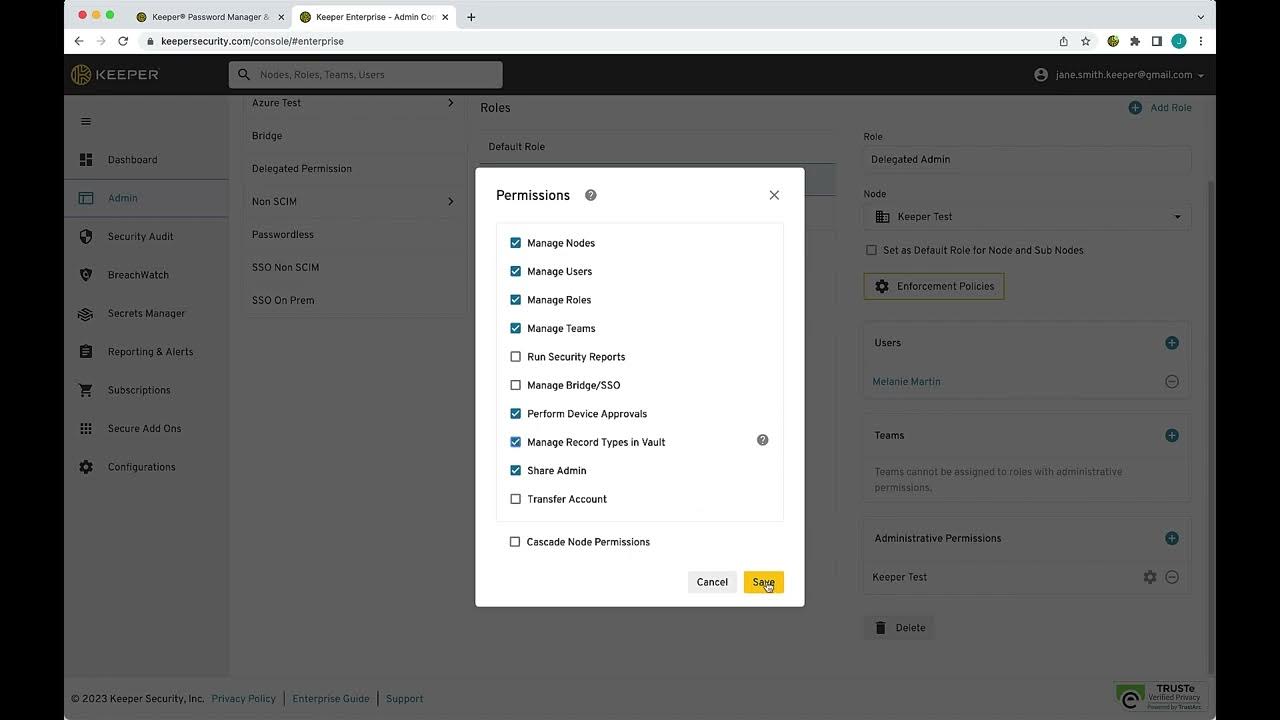Uncheck Perform Device Approvals

click(x=516, y=414)
